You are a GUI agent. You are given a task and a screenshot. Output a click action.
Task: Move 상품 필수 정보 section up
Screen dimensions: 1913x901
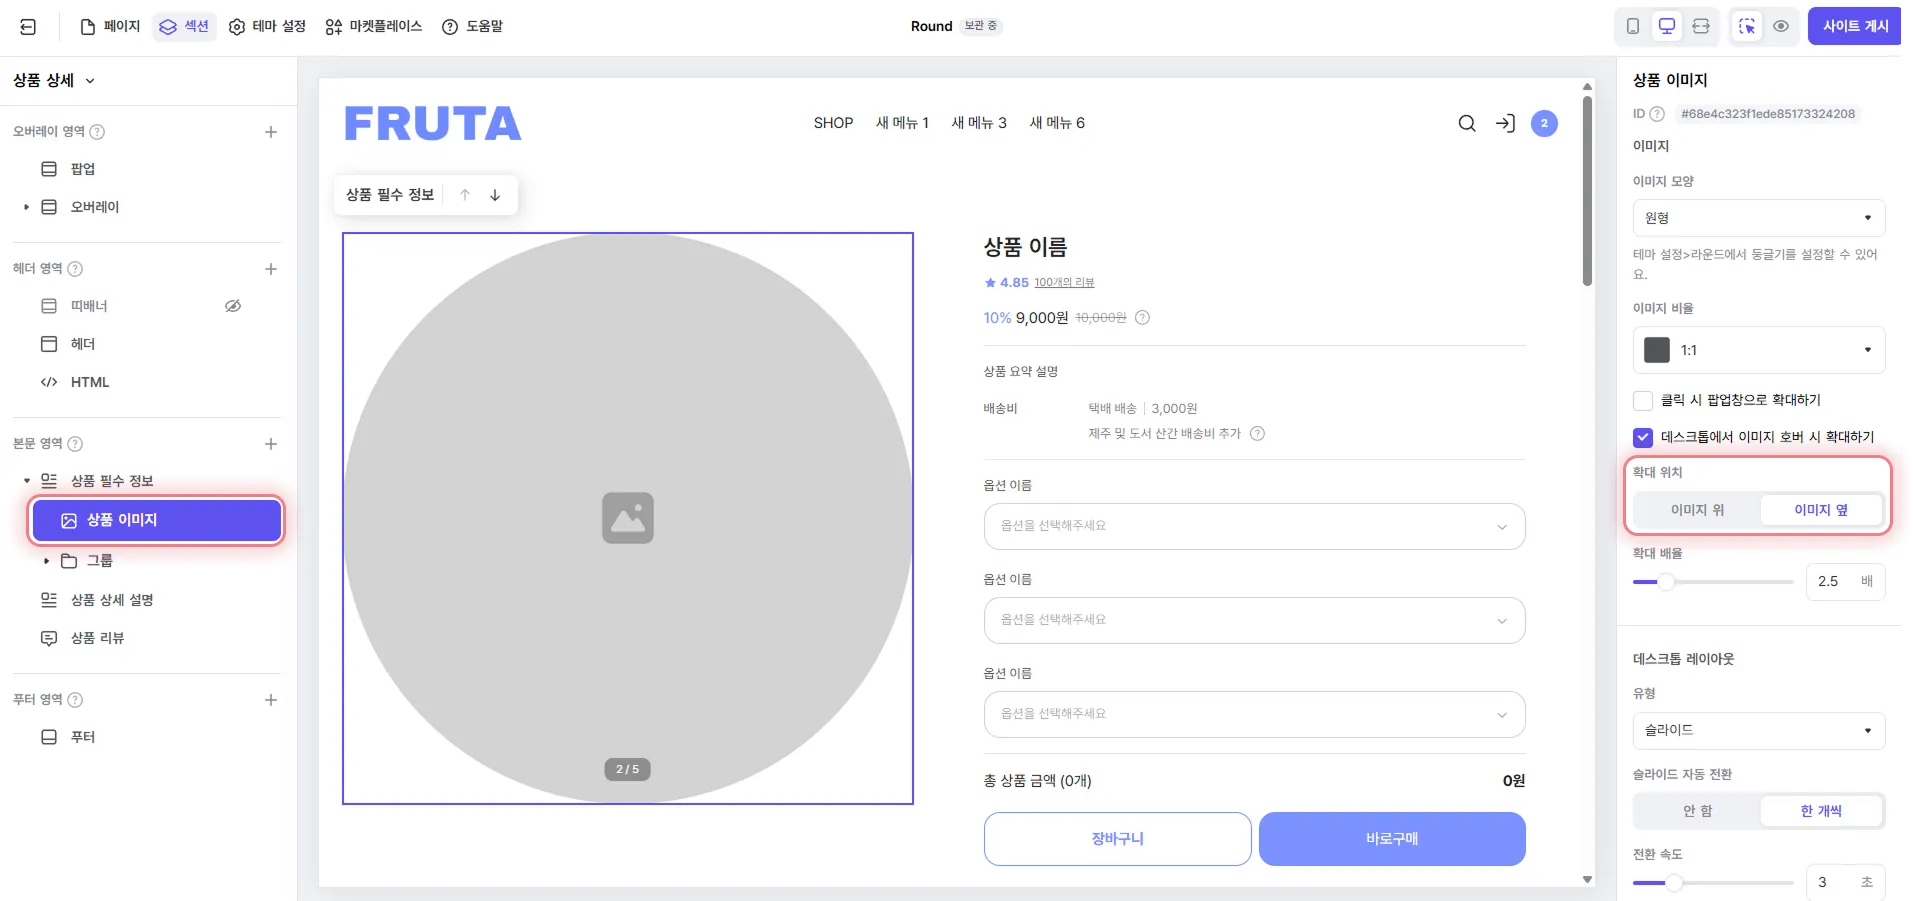465,195
